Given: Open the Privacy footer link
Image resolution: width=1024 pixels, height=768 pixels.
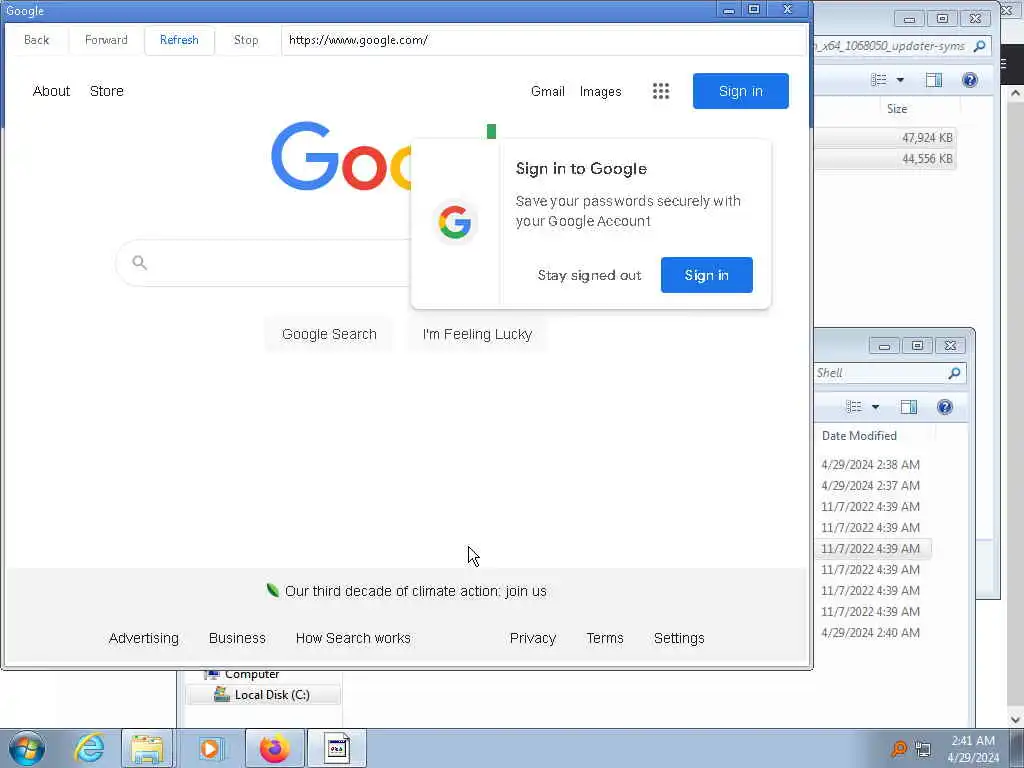Looking at the screenshot, I should click(533, 638).
